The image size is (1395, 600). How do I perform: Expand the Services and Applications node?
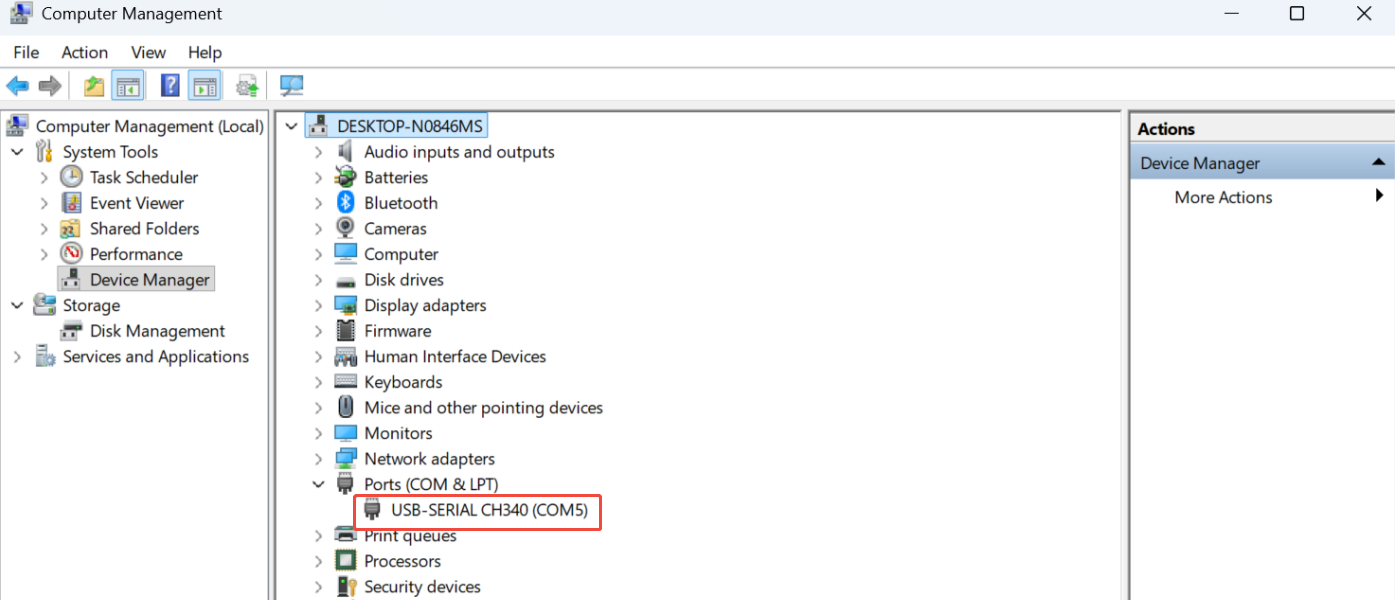click(x=17, y=357)
